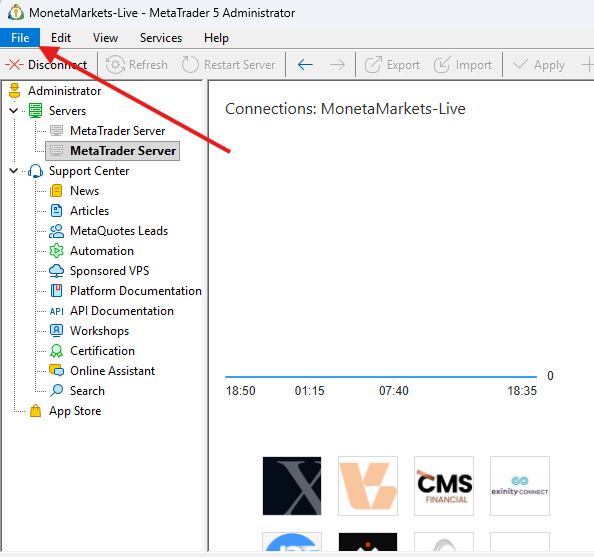594x557 pixels.
Task: Click the 18:50 chart time label
Action: click(241, 391)
